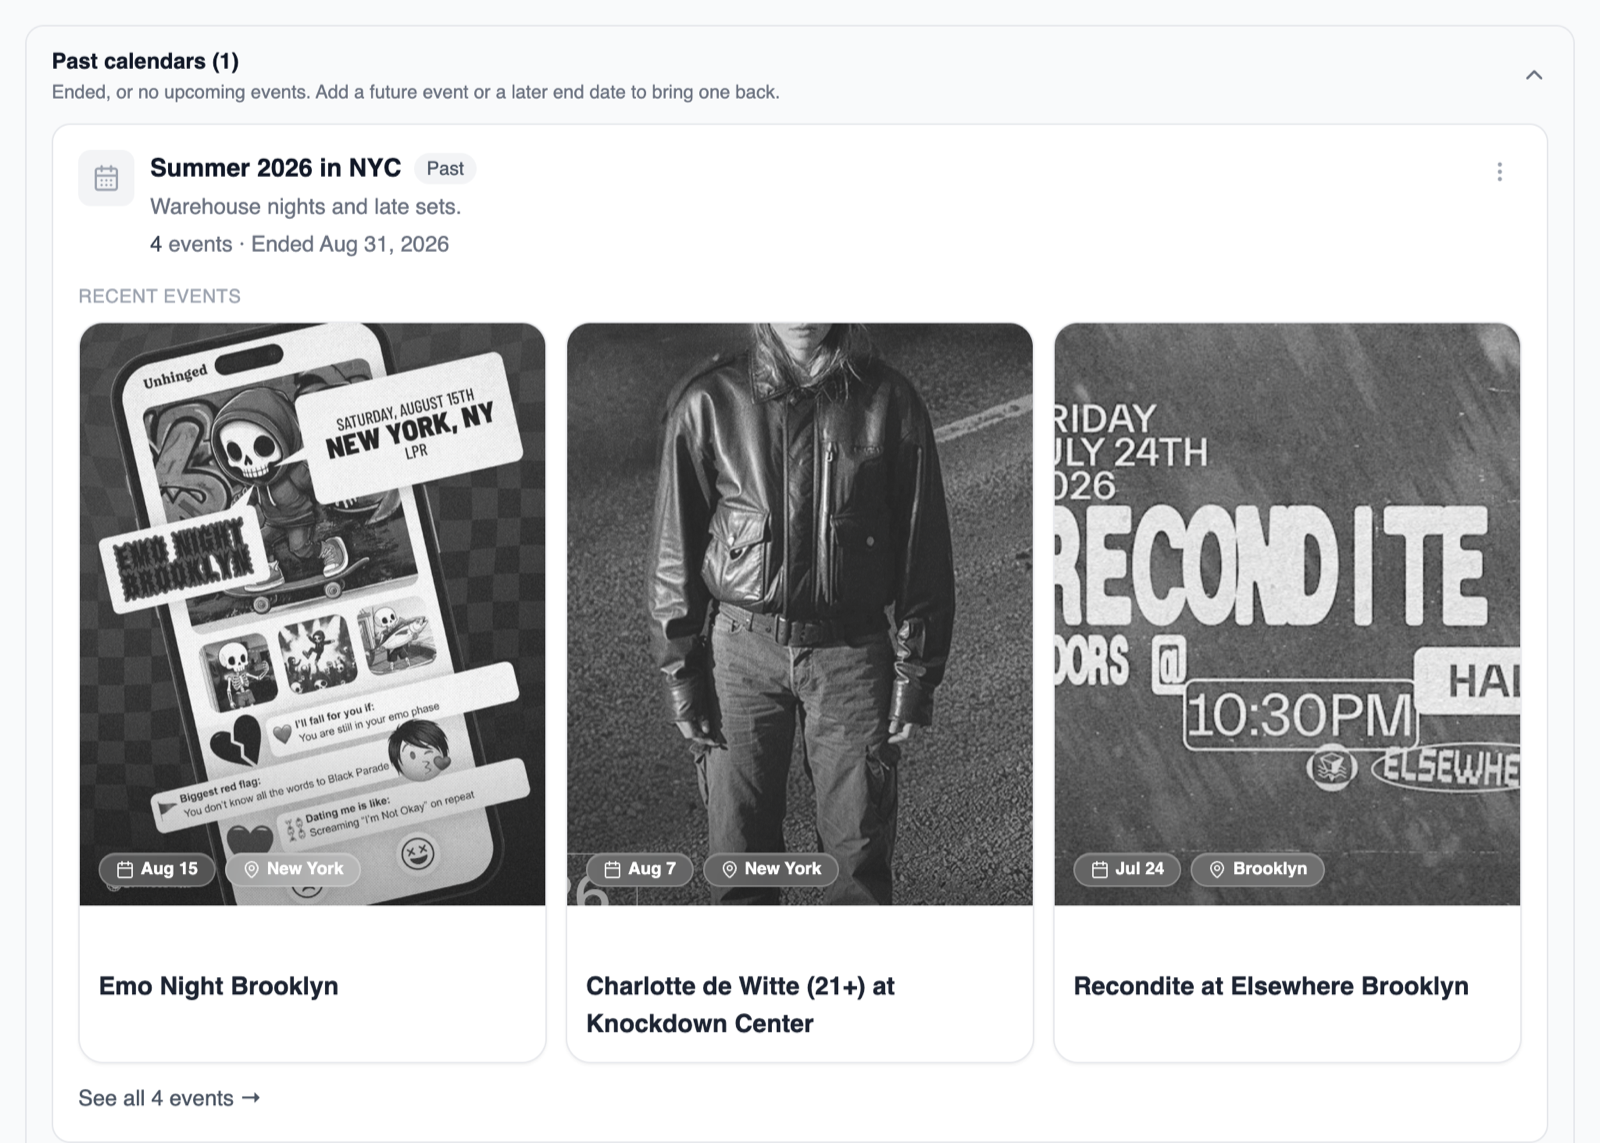Click the 4 events · Ended Aug 31 text
The height and width of the screenshot is (1143, 1600).
299,244
